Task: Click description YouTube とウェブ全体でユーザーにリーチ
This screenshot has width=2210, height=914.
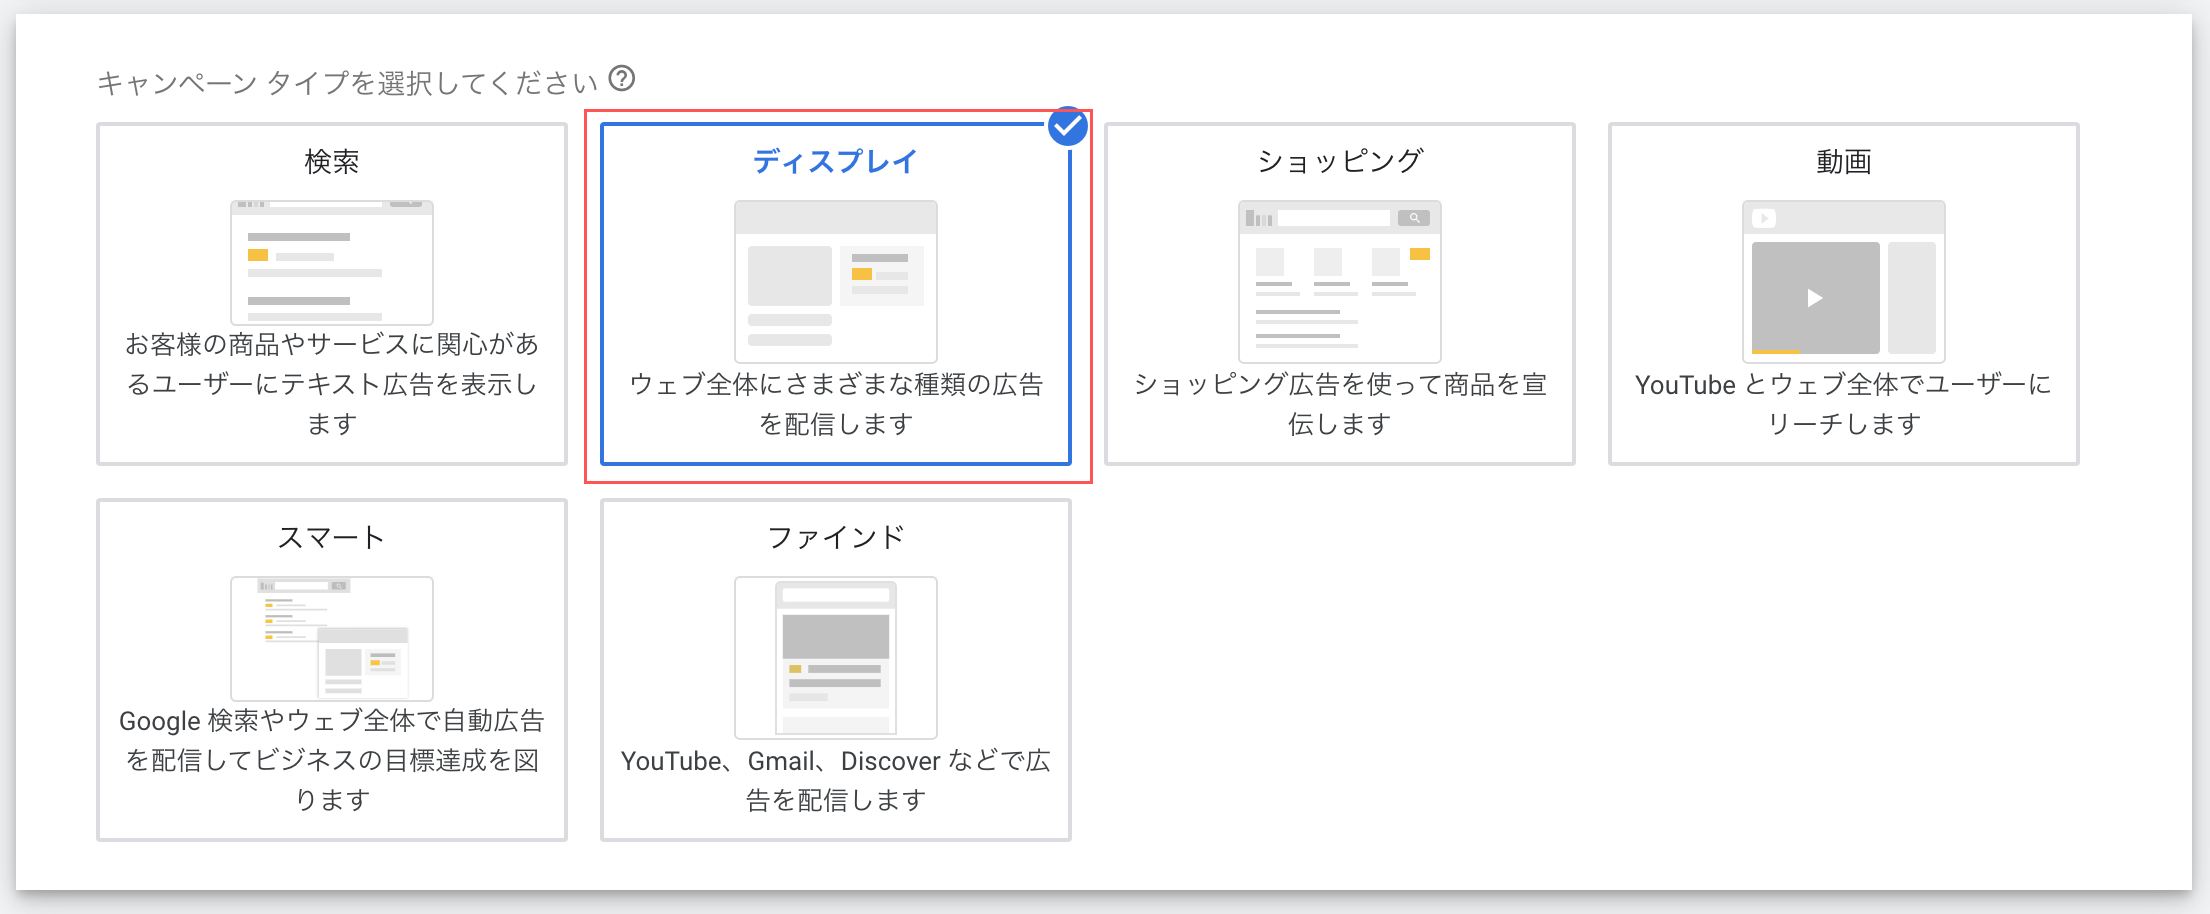Action: [x=1843, y=404]
